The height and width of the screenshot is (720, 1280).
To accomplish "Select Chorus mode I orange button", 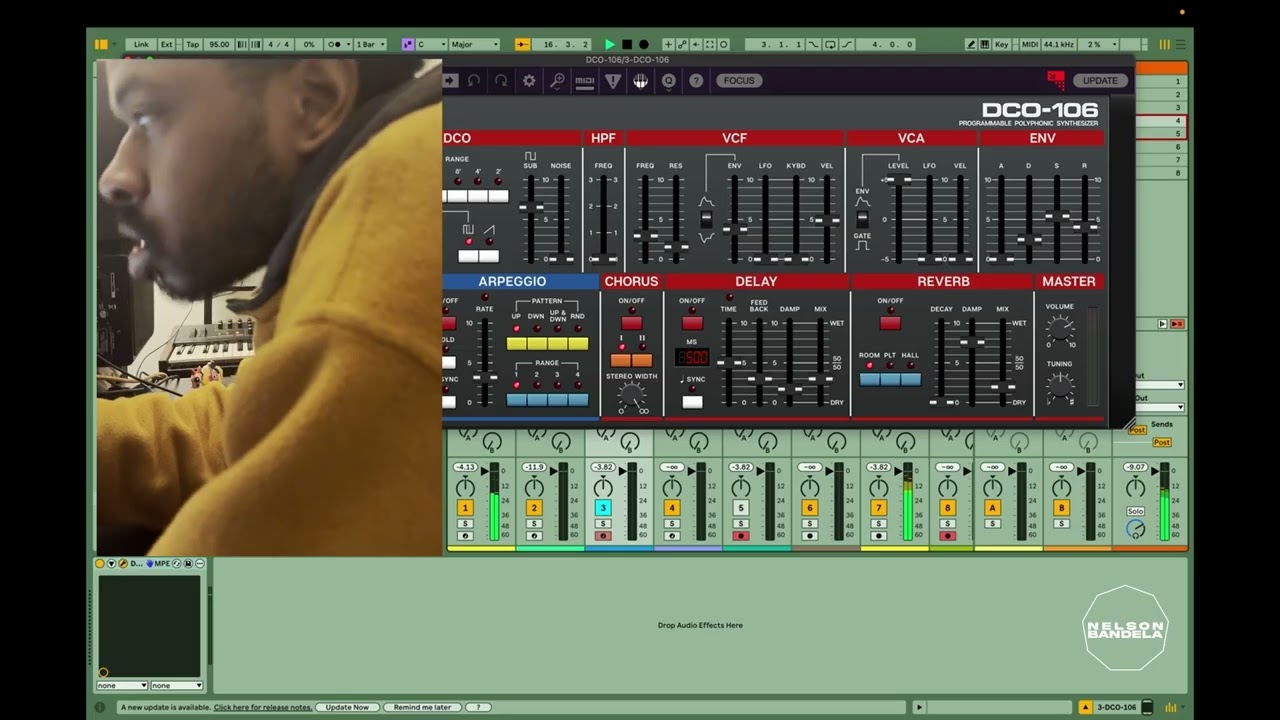I will point(621,360).
